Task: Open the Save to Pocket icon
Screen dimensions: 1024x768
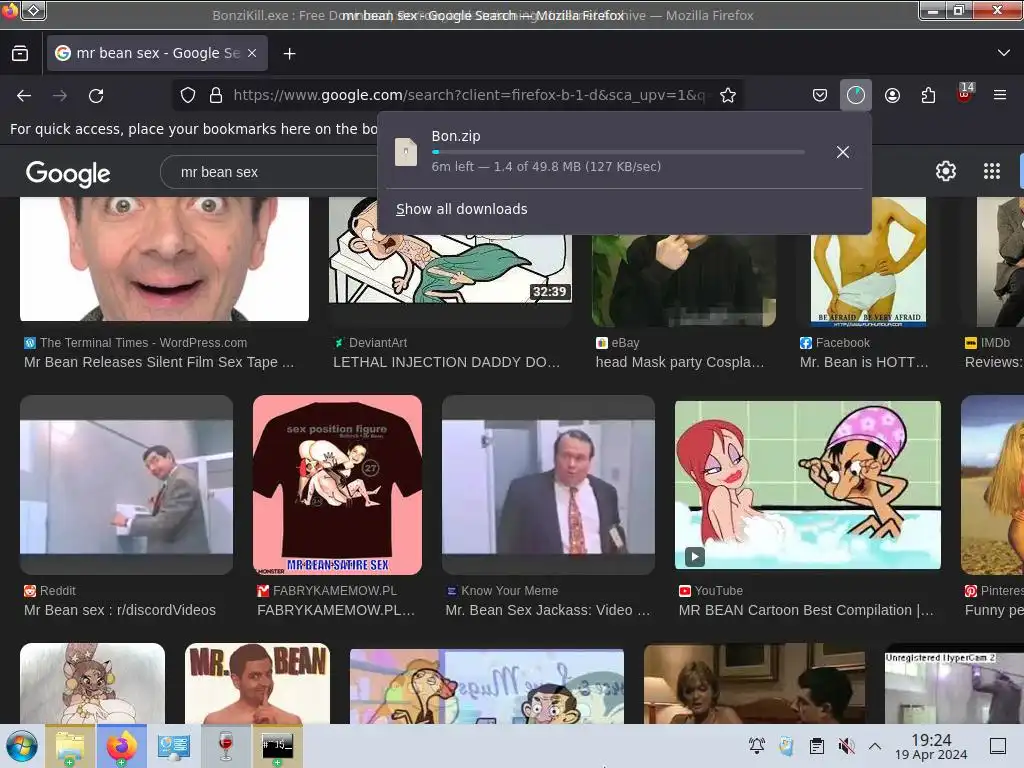Action: [820, 95]
